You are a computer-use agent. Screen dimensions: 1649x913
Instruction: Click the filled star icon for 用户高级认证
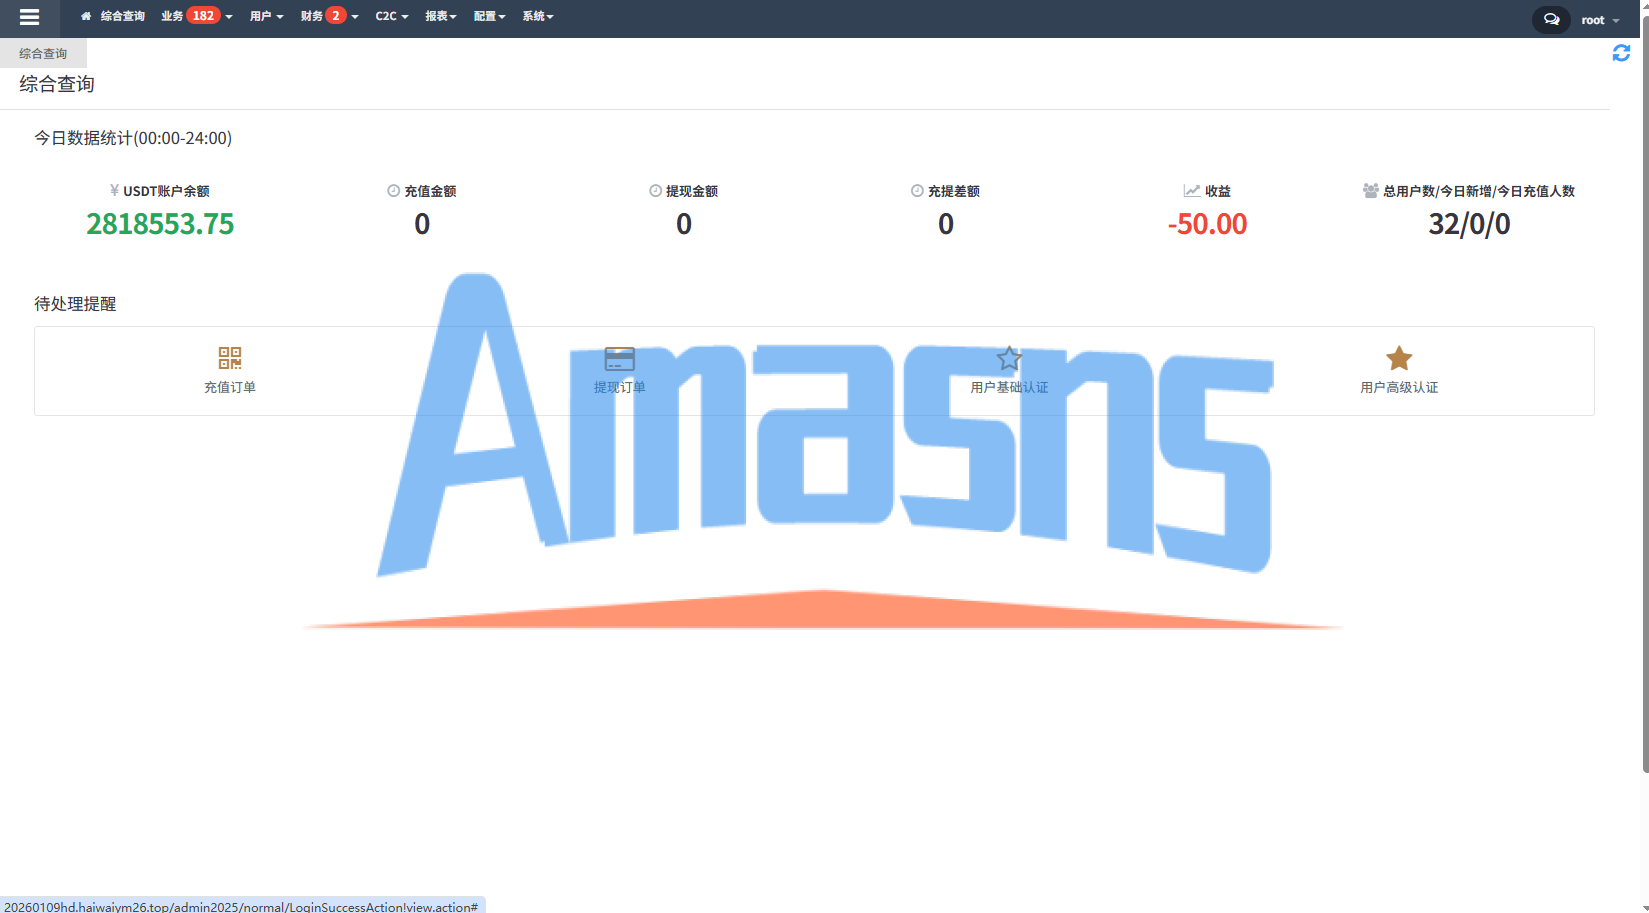point(1399,358)
